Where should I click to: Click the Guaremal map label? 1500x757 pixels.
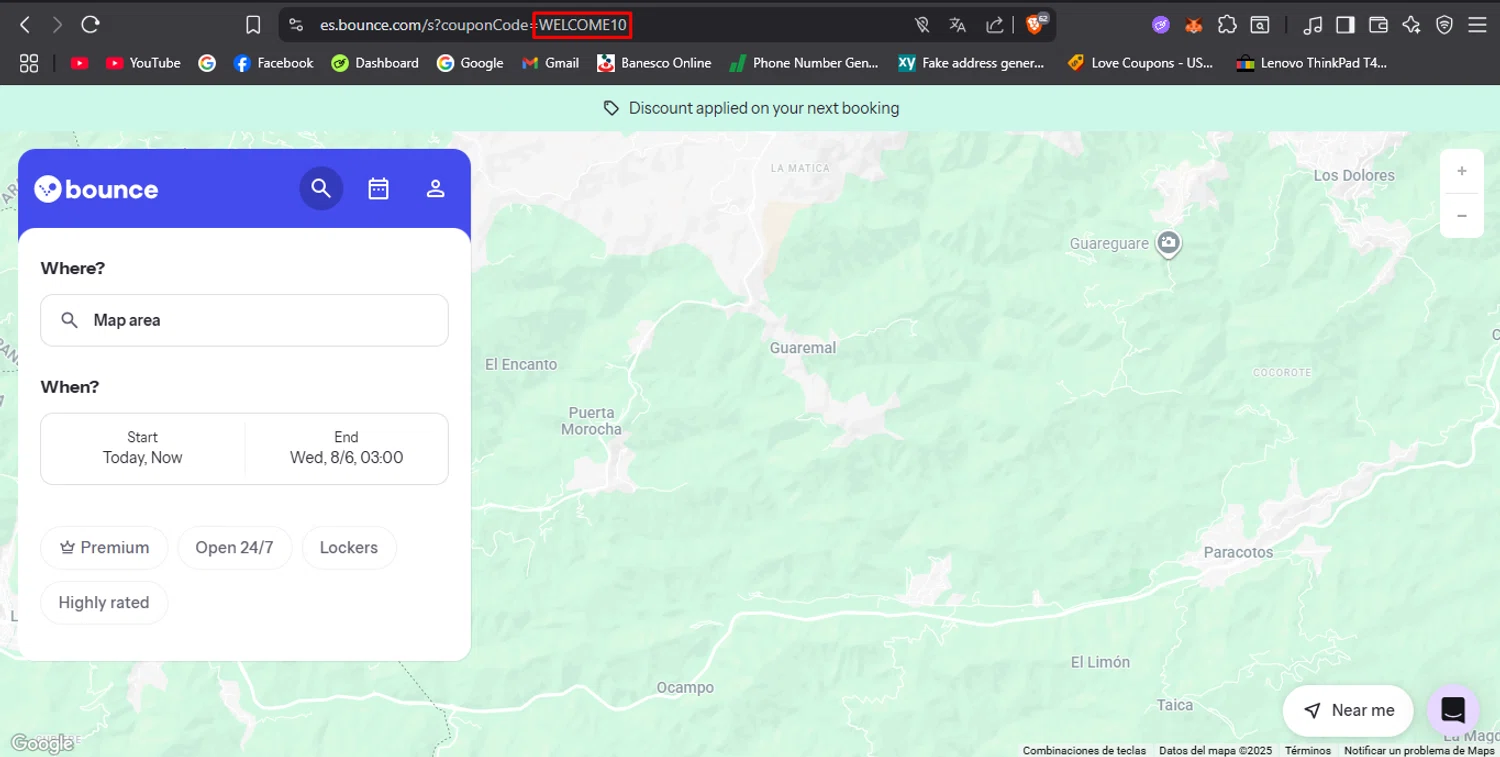pos(803,348)
